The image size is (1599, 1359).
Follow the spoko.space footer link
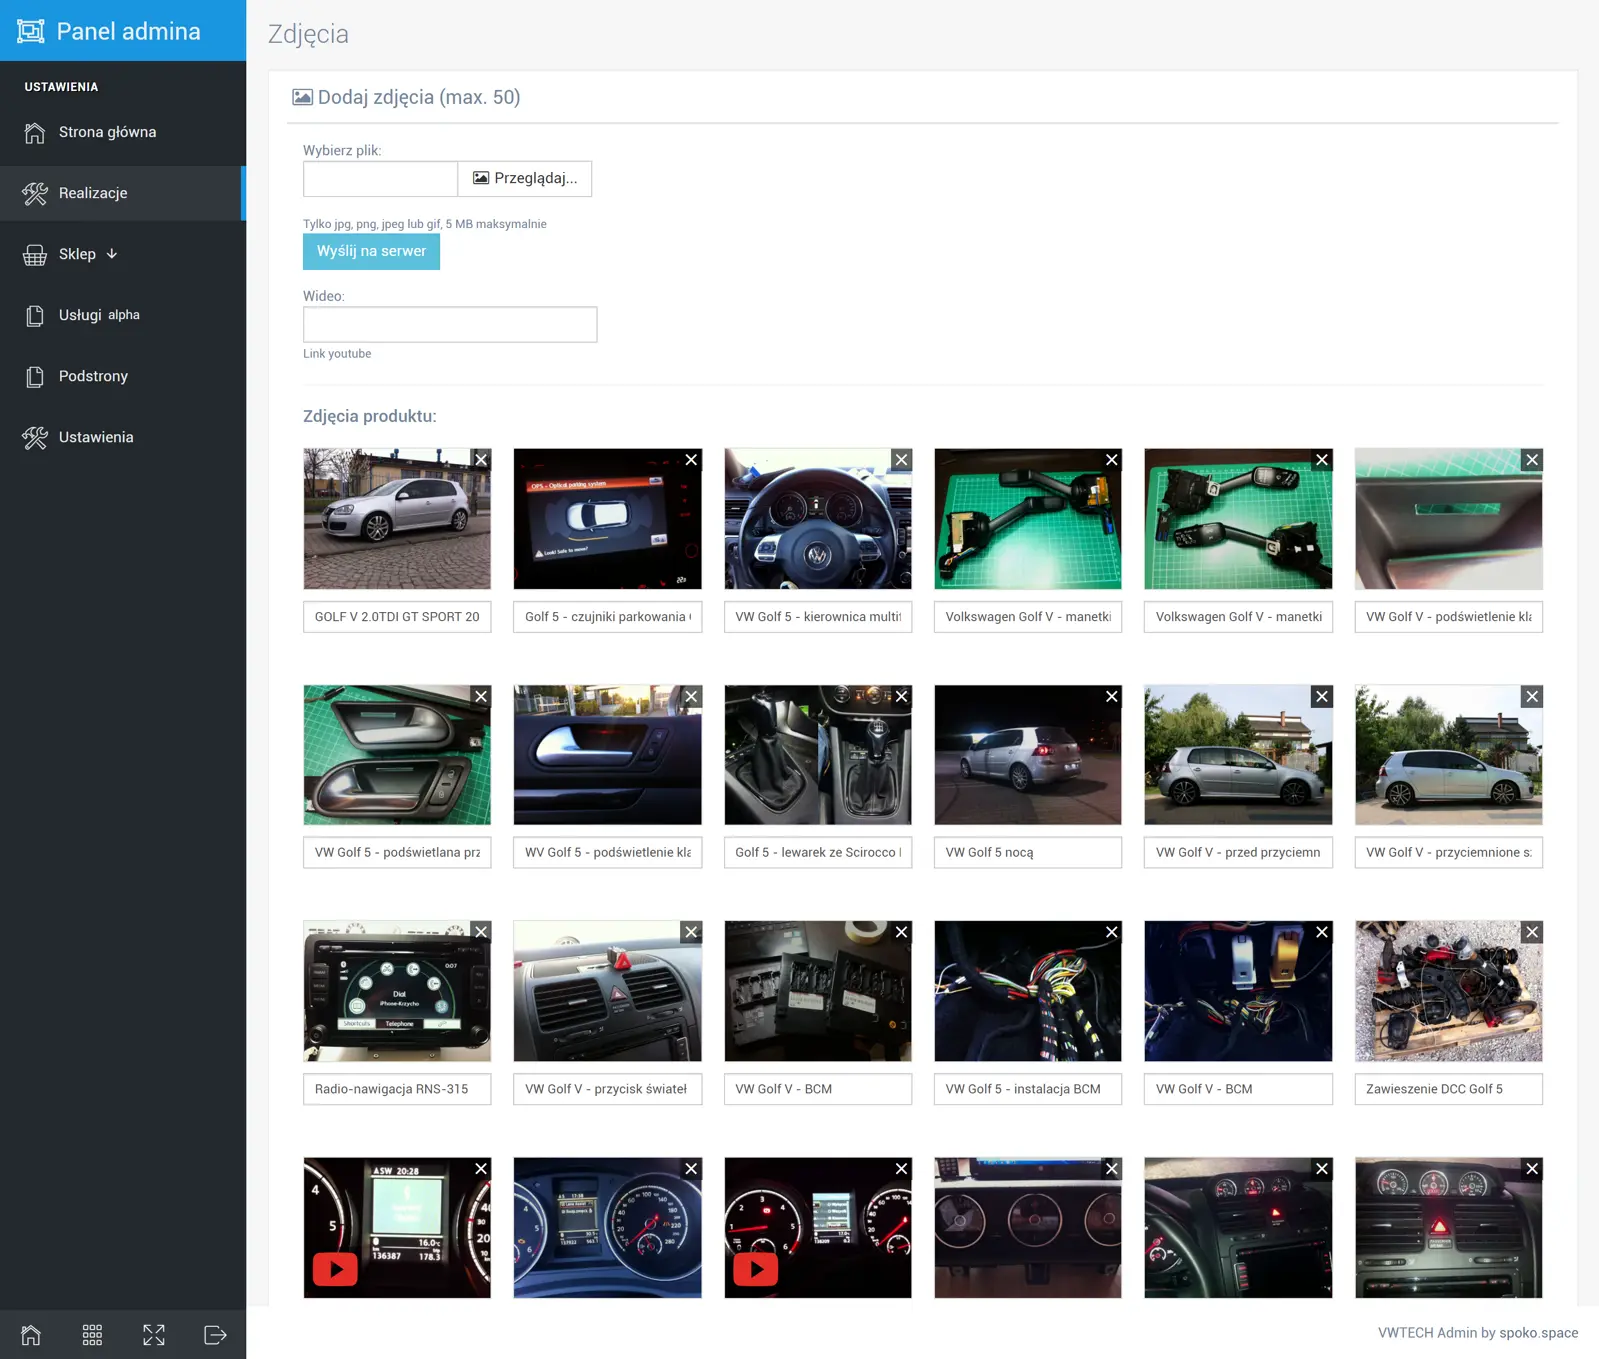[1538, 1333]
